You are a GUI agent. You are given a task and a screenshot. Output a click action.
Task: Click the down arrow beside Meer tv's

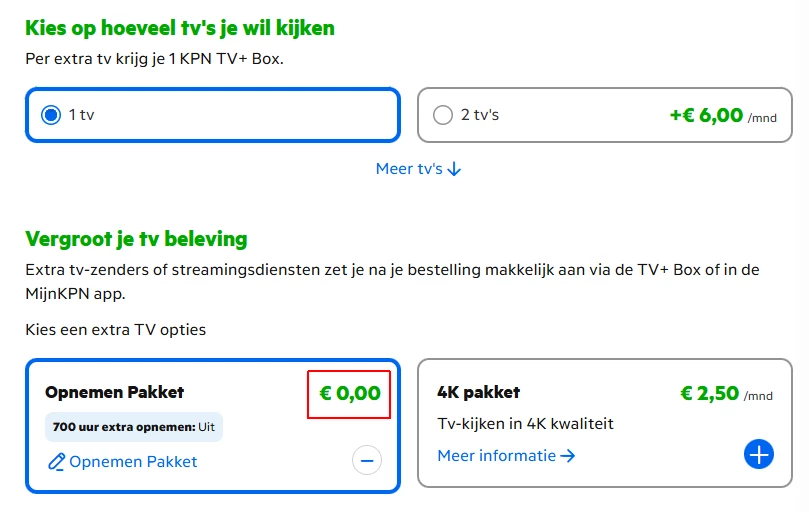point(455,169)
